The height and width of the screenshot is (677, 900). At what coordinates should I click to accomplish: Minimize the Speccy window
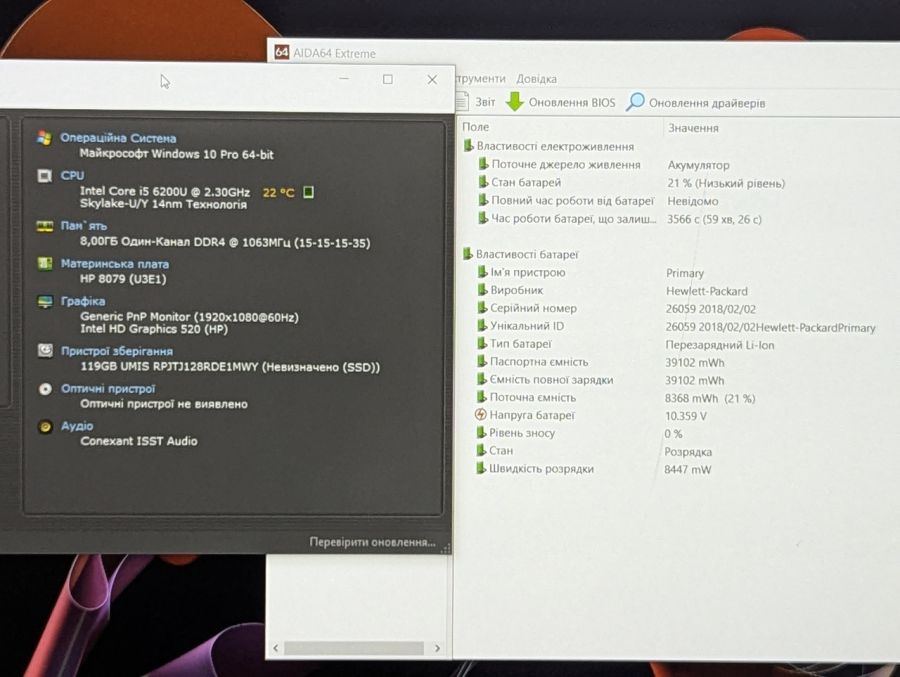pyautogui.click(x=344, y=79)
